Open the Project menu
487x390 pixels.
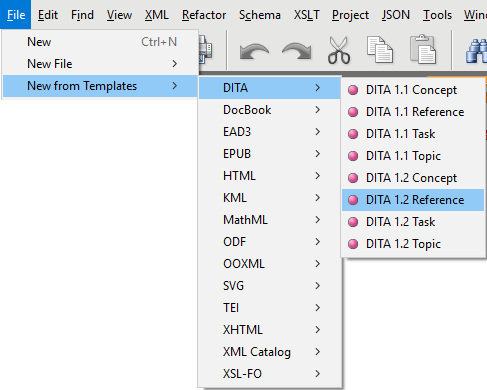click(350, 15)
